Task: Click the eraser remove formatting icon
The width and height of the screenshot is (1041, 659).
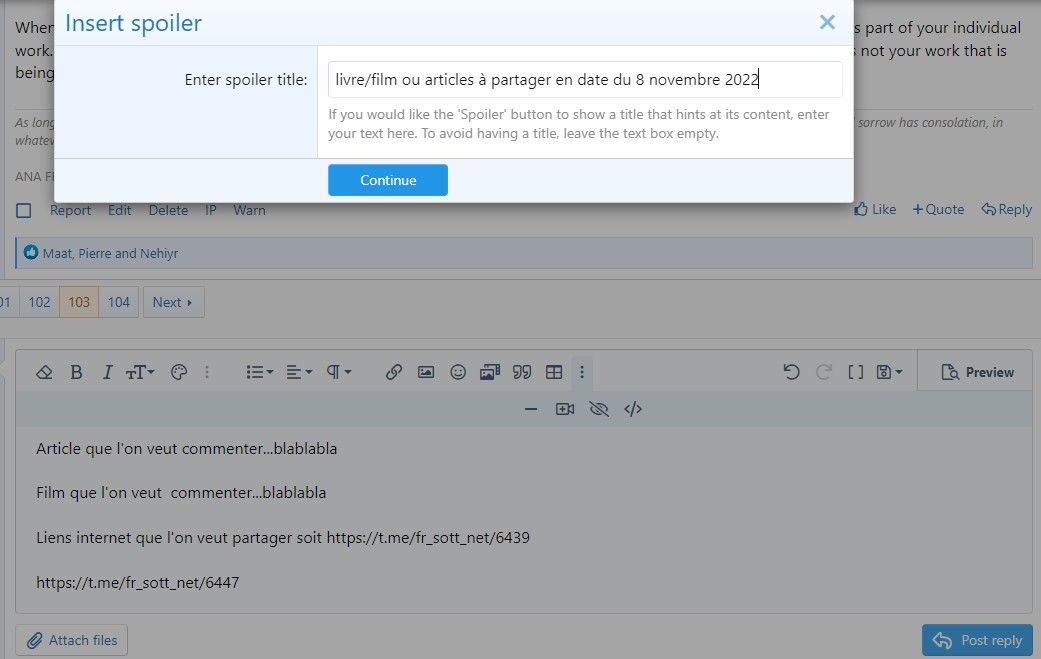Action: click(x=44, y=372)
